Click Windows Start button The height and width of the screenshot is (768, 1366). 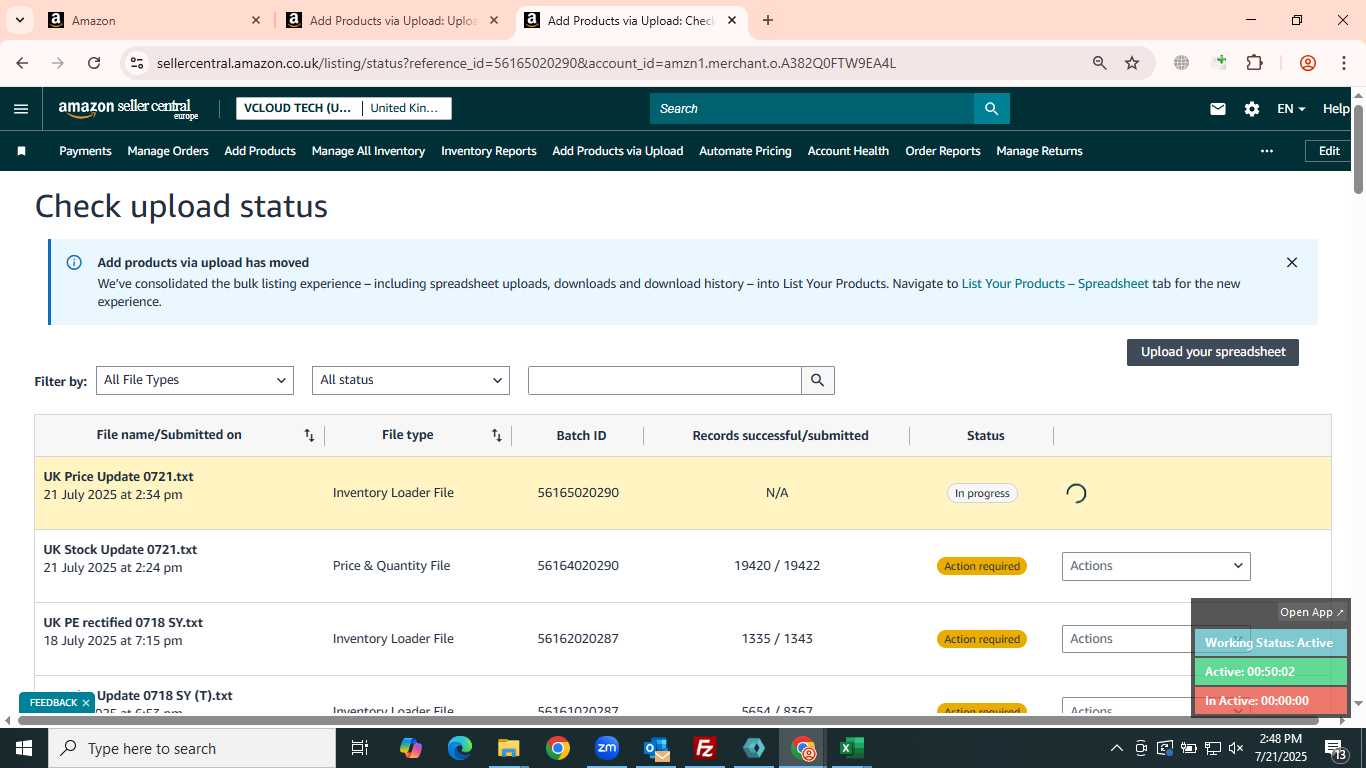coord(24,748)
